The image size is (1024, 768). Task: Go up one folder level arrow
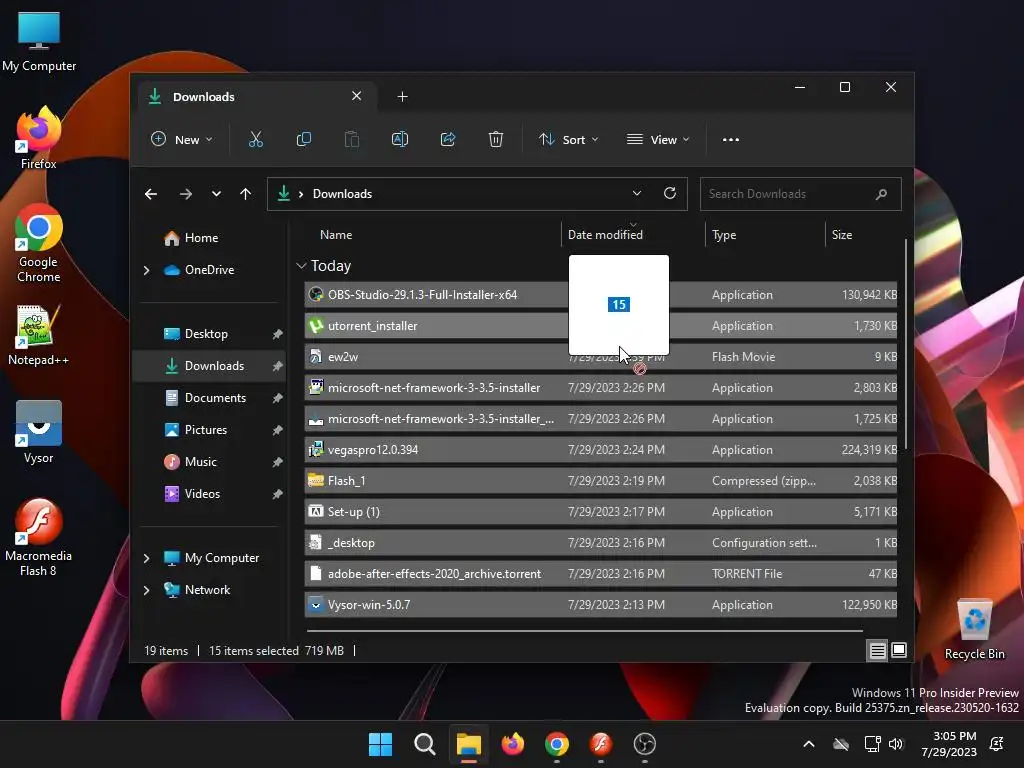coord(246,194)
